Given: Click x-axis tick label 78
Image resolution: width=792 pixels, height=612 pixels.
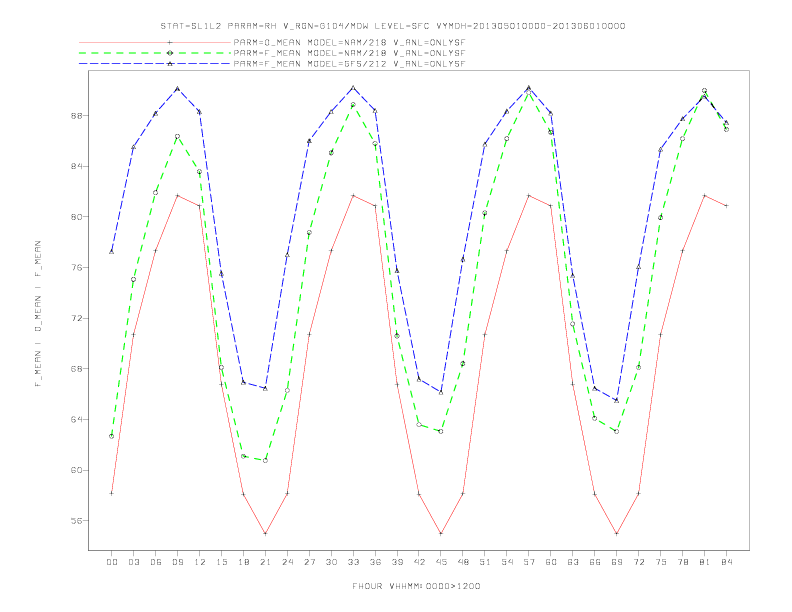Looking at the screenshot, I should click(x=682, y=562).
